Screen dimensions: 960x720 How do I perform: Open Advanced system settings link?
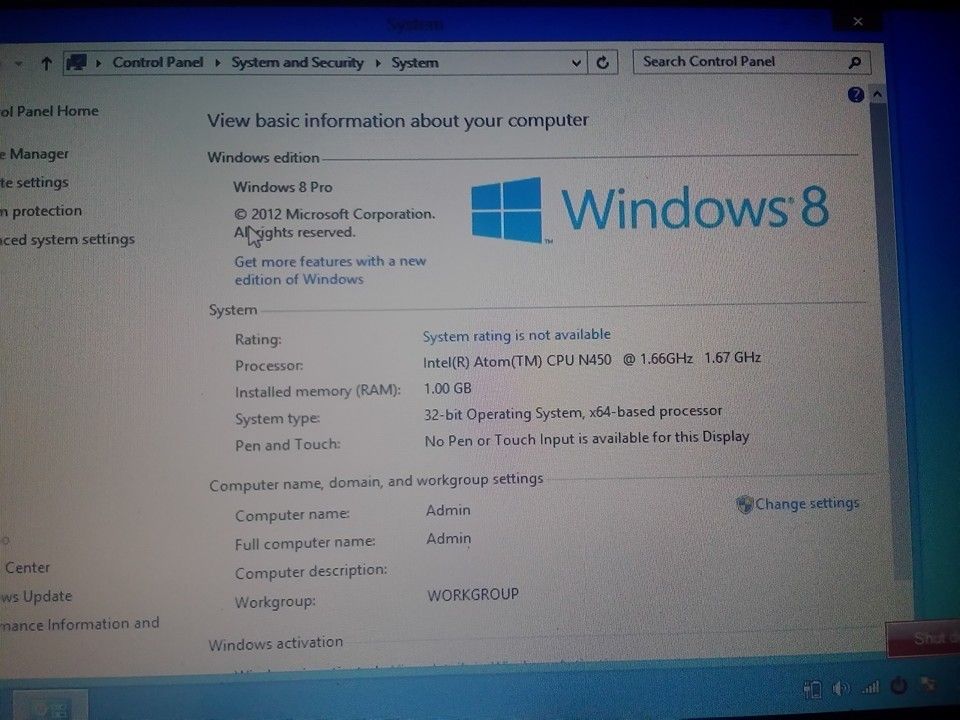(x=67, y=239)
